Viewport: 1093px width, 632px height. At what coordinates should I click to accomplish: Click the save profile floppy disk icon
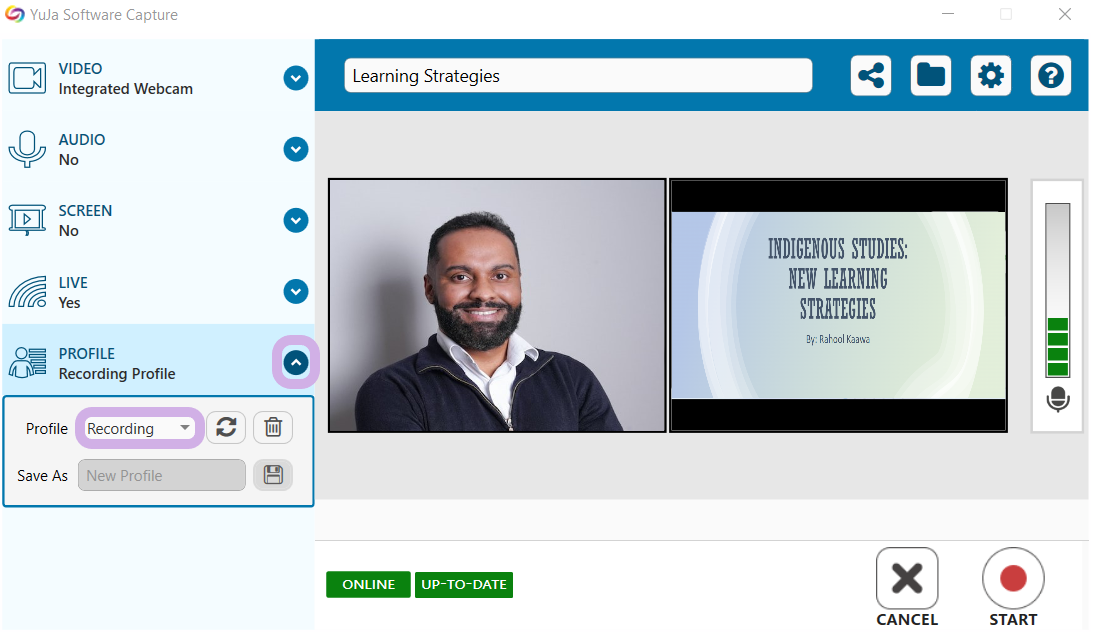[x=273, y=476]
